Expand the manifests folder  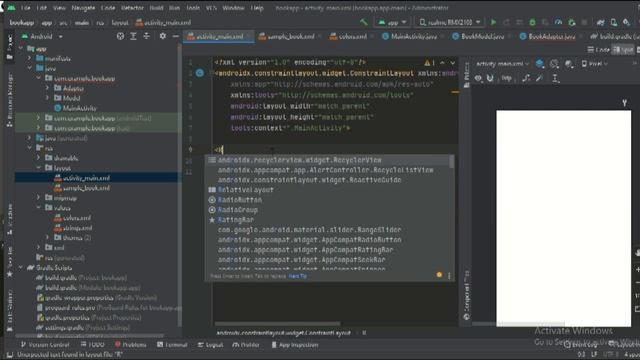29,58
